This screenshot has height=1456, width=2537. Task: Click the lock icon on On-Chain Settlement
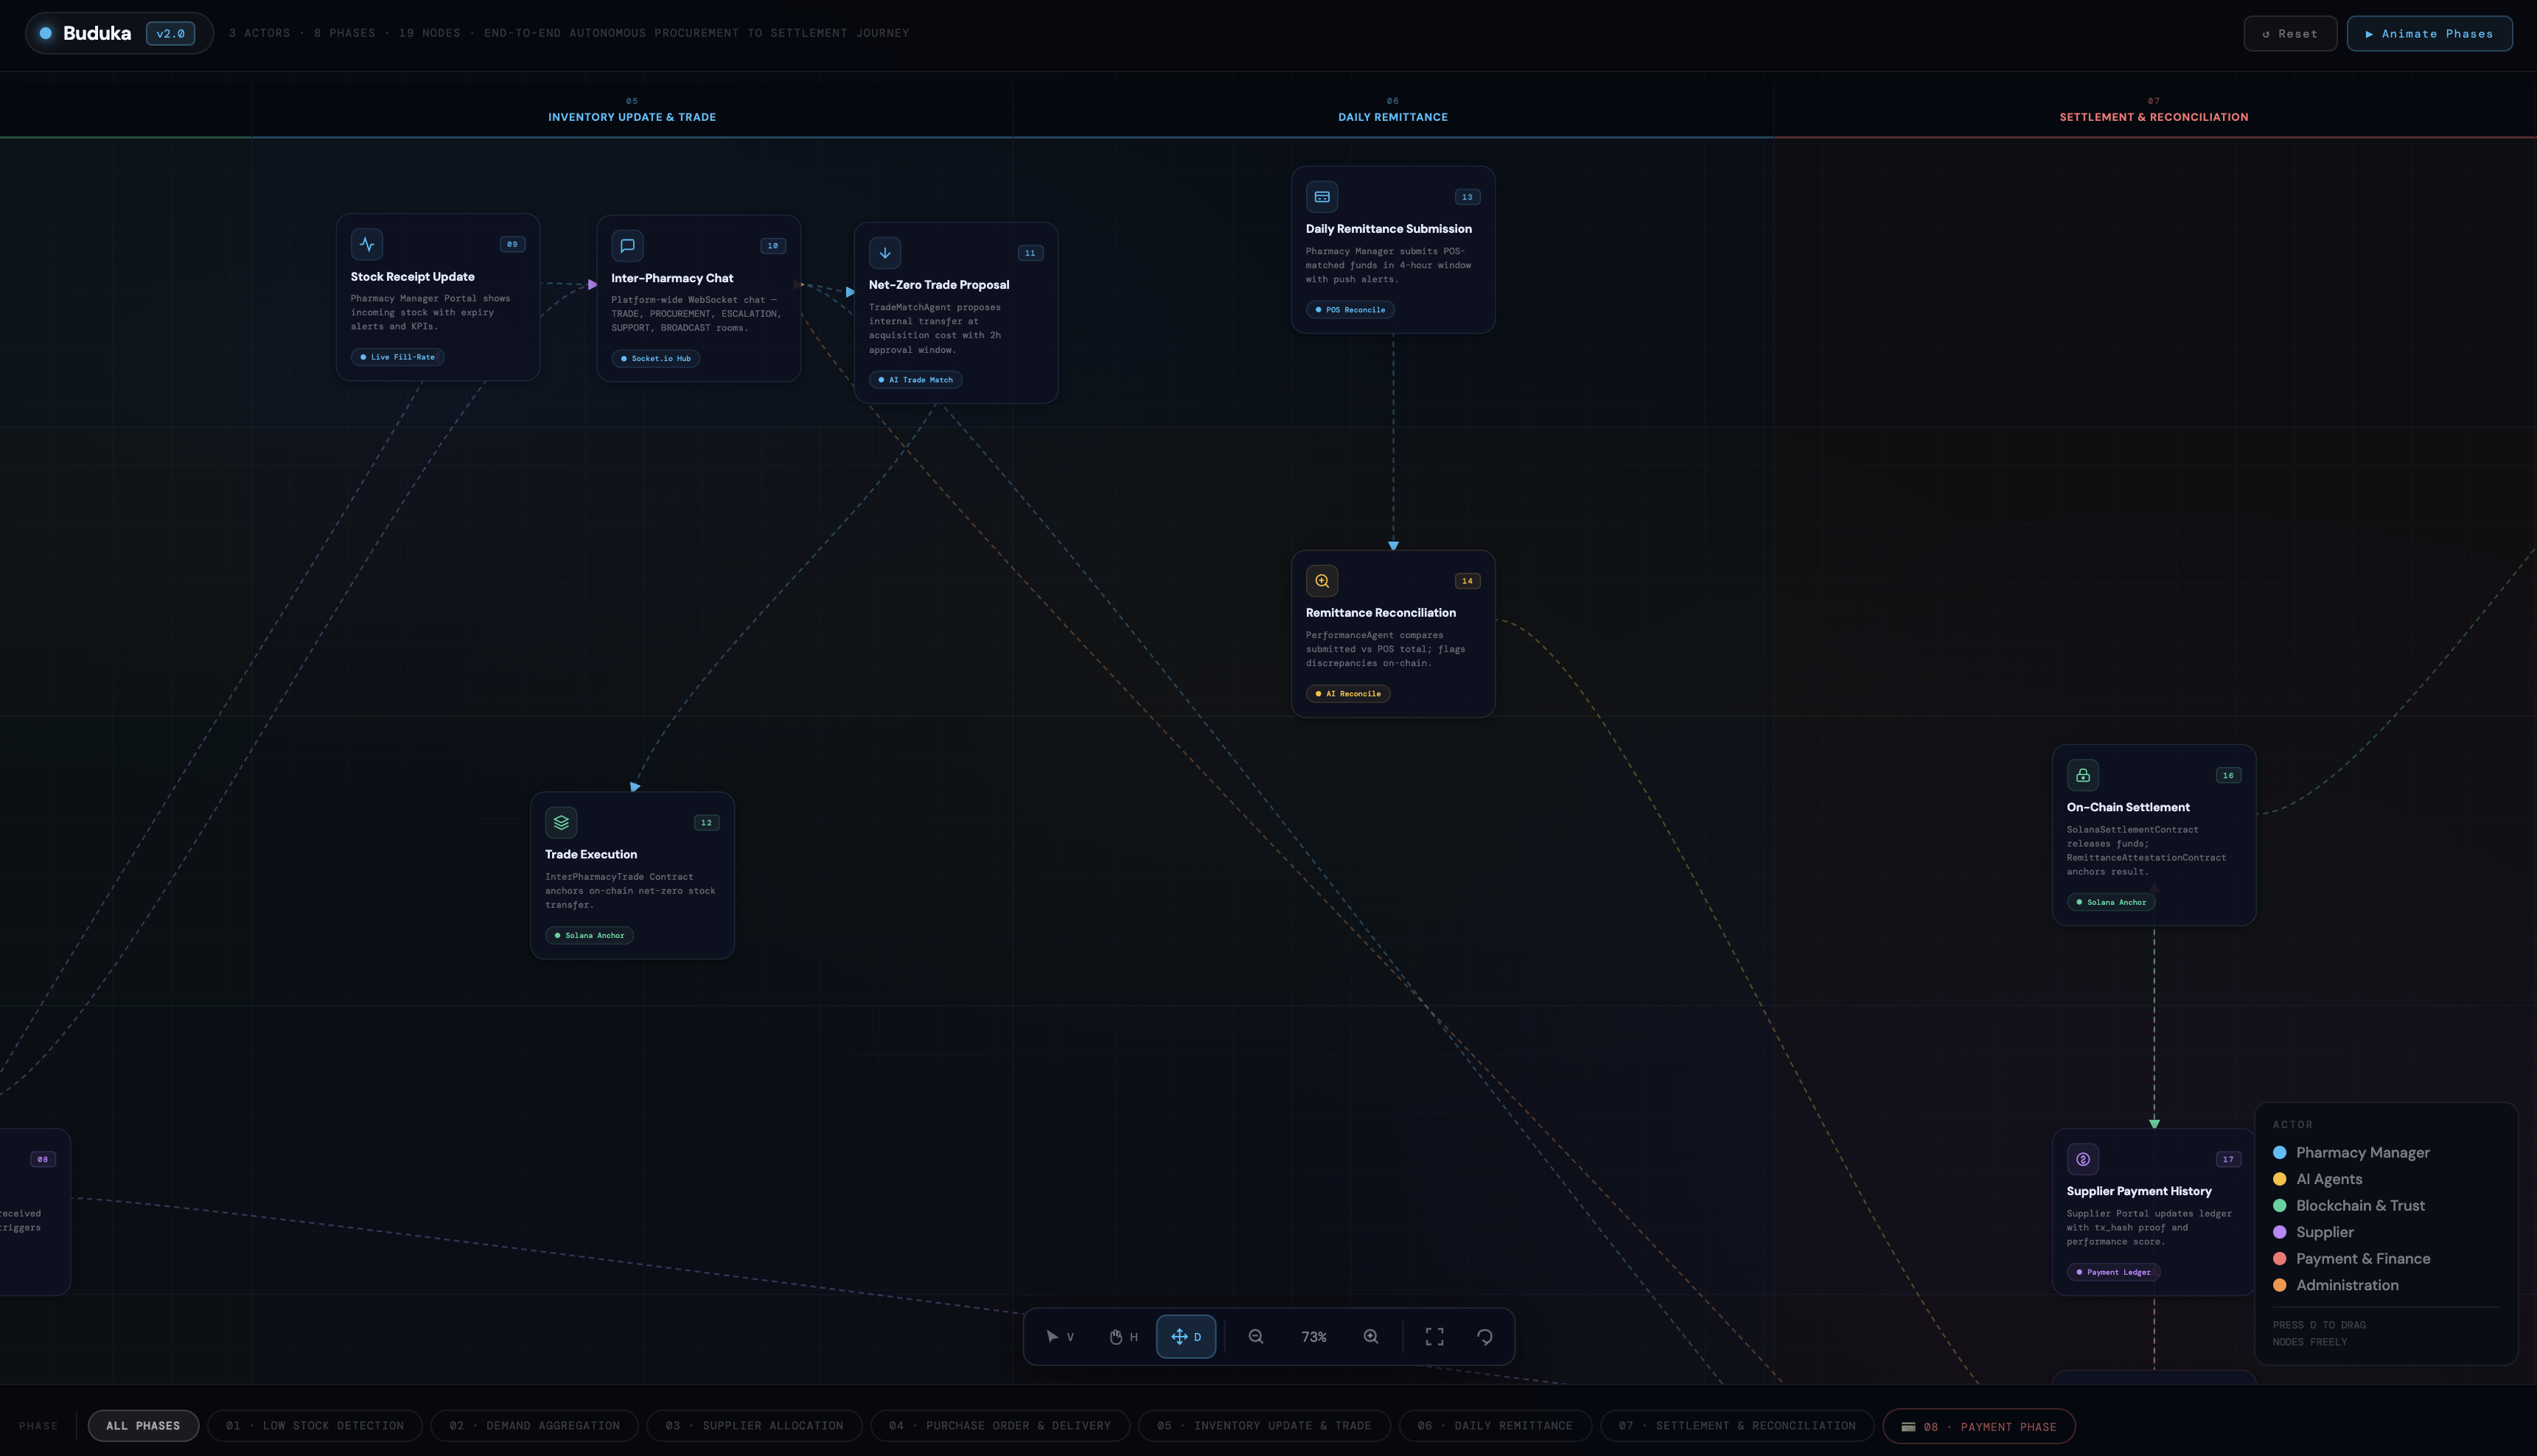(x=2083, y=774)
